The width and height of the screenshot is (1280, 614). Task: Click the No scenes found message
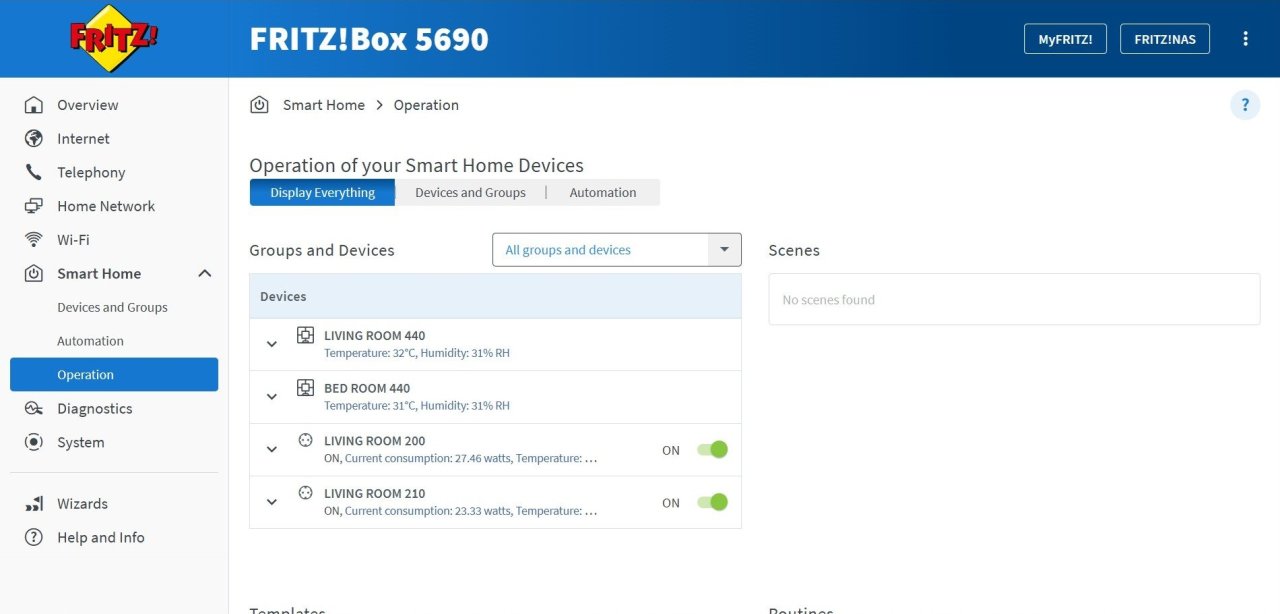click(828, 300)
